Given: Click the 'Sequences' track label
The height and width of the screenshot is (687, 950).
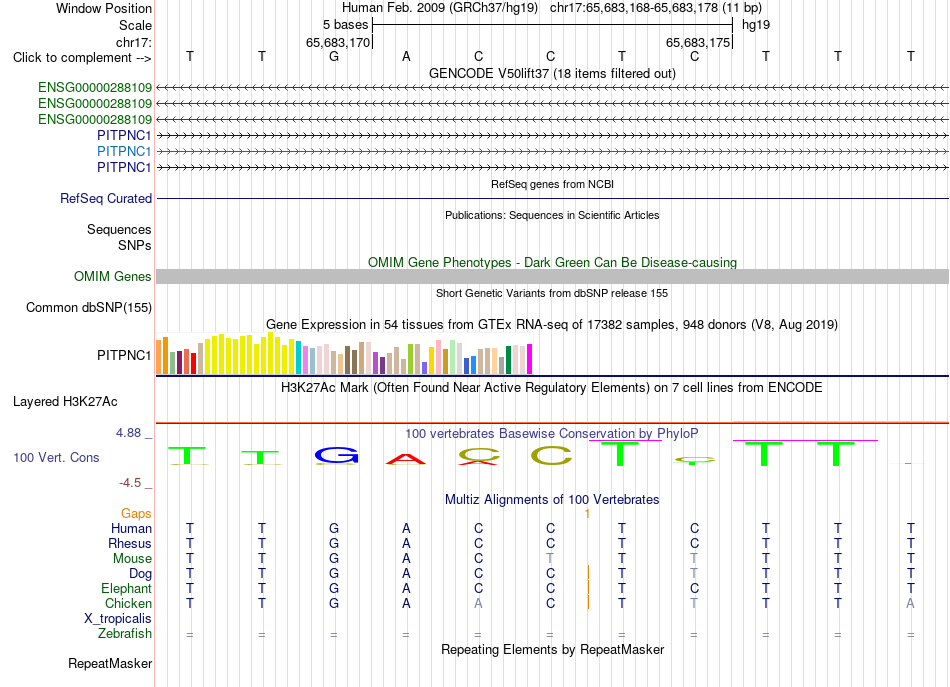Looking at the screenshot, I should [119, 230].
